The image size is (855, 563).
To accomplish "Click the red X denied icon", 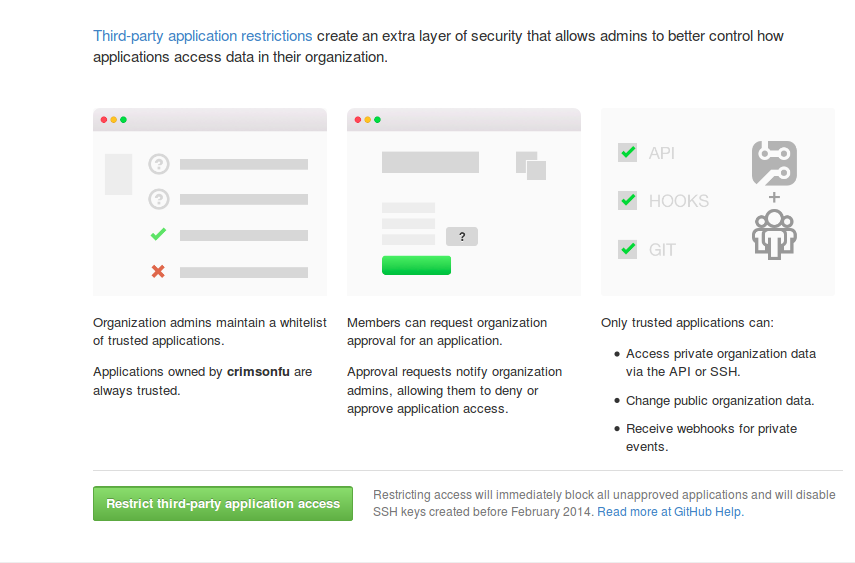I will click(x=158, y=271).
